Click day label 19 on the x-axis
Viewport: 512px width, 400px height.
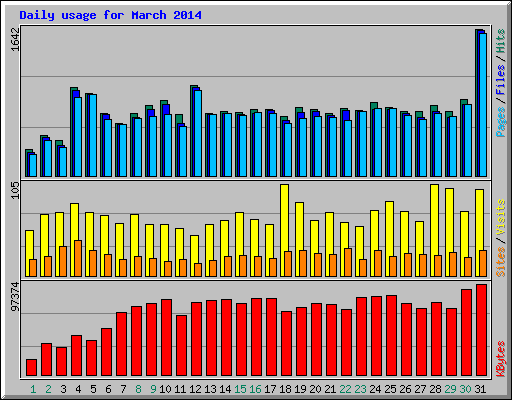(x=300, y=389)
